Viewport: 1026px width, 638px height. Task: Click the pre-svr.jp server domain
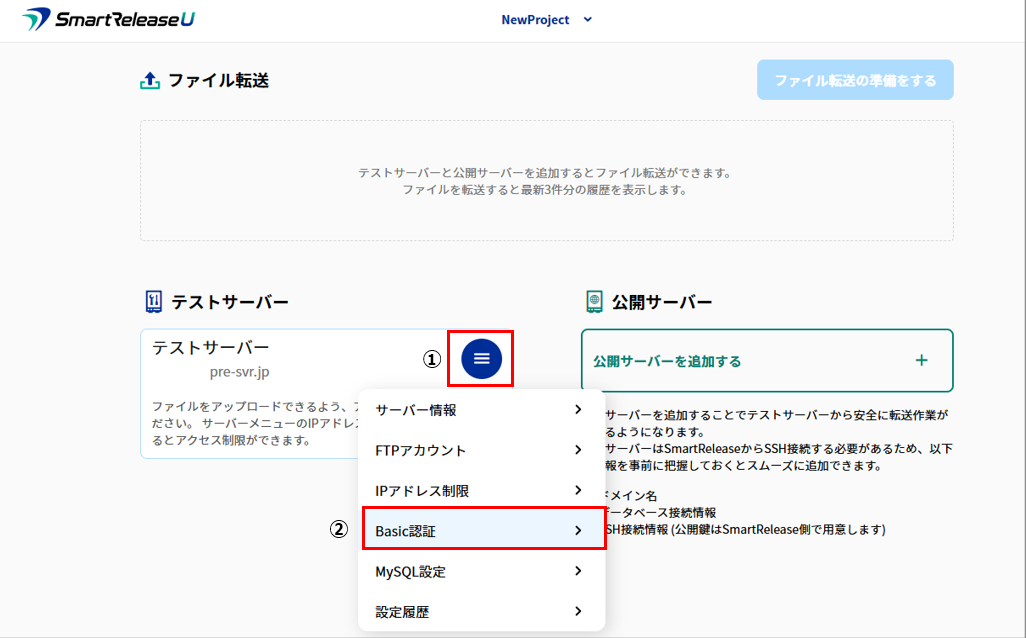tap(239, 372)
